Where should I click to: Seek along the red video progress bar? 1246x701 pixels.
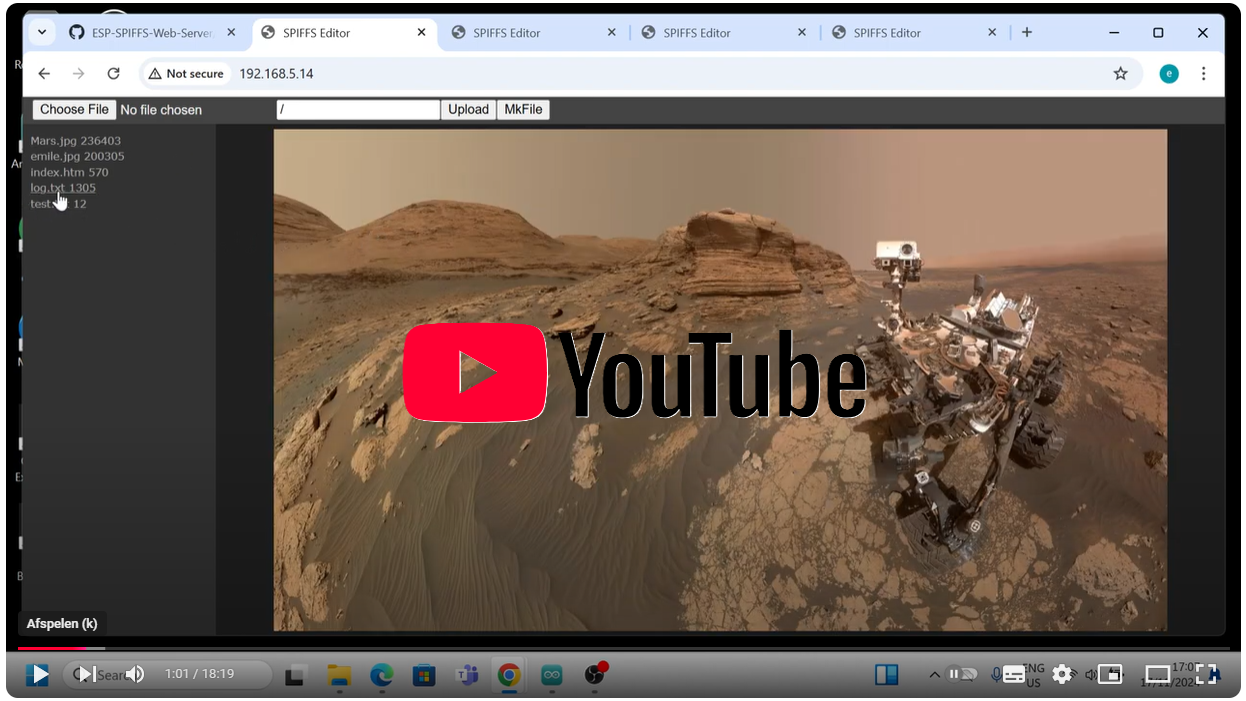click(x=52, y=649)
